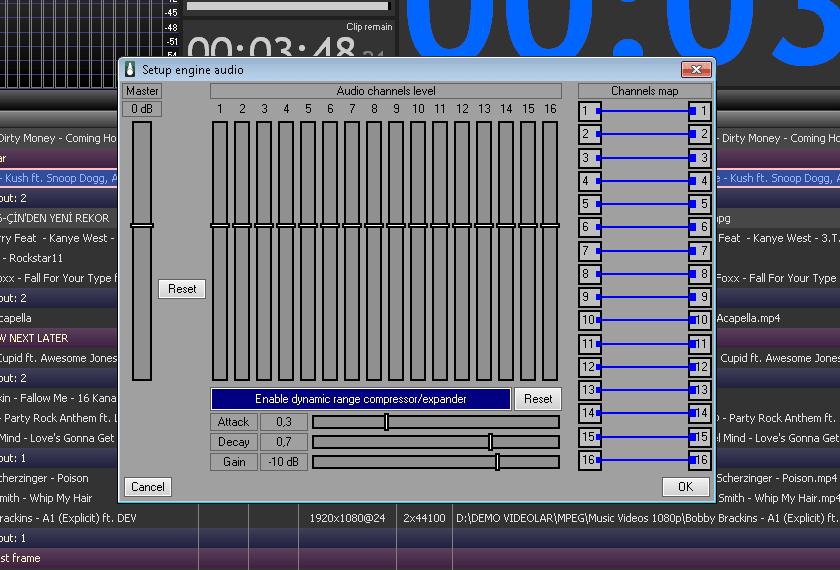Click channel 16 level fader handle
The width and height of the screenshot is (840, 570).
click(x=550, y=225)
